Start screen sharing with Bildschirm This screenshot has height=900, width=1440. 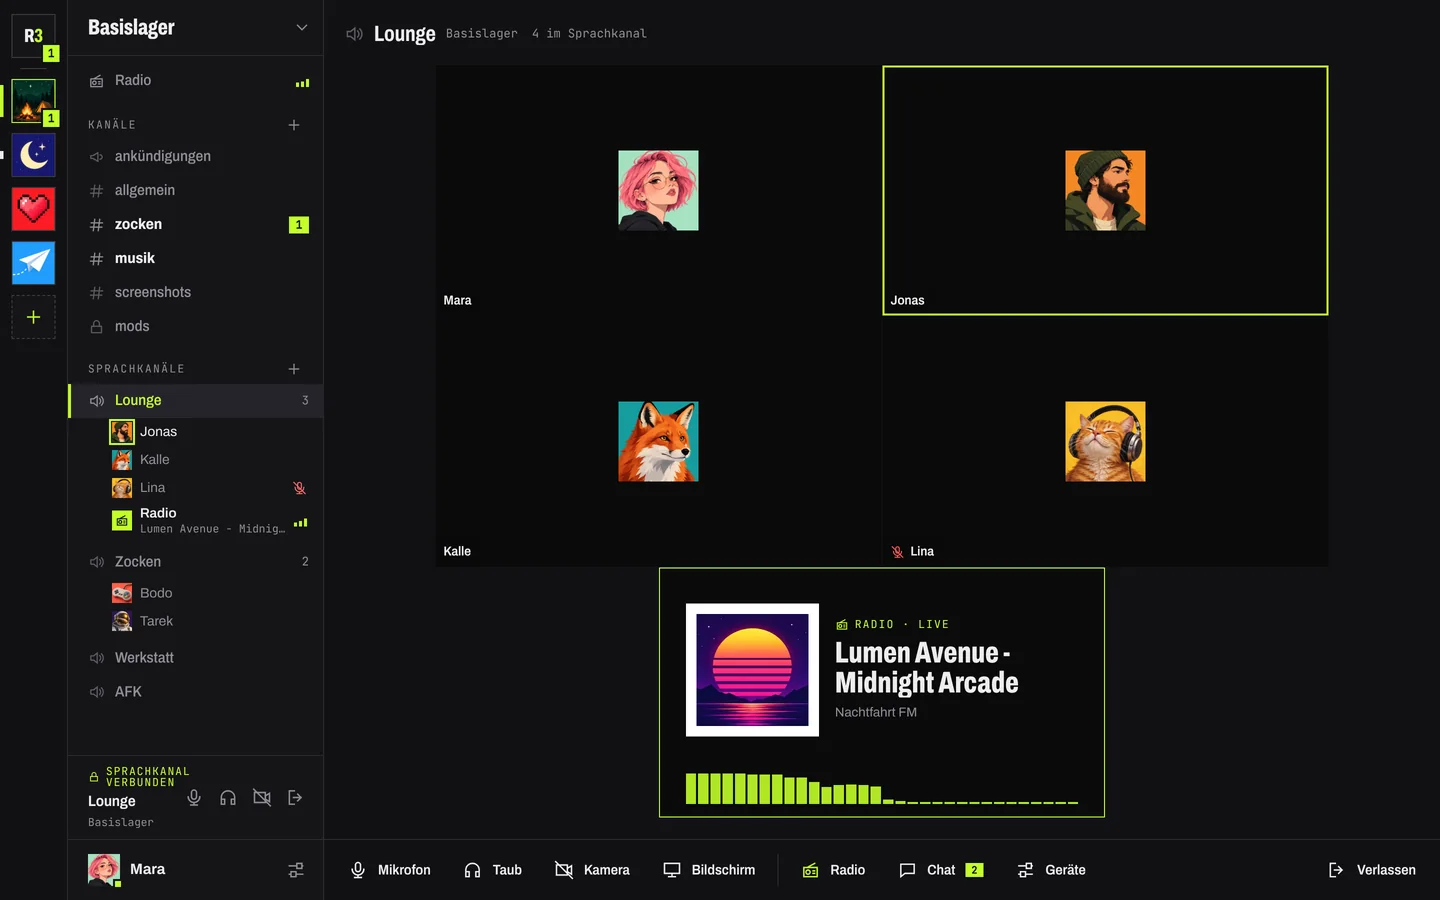click(709, 870)
